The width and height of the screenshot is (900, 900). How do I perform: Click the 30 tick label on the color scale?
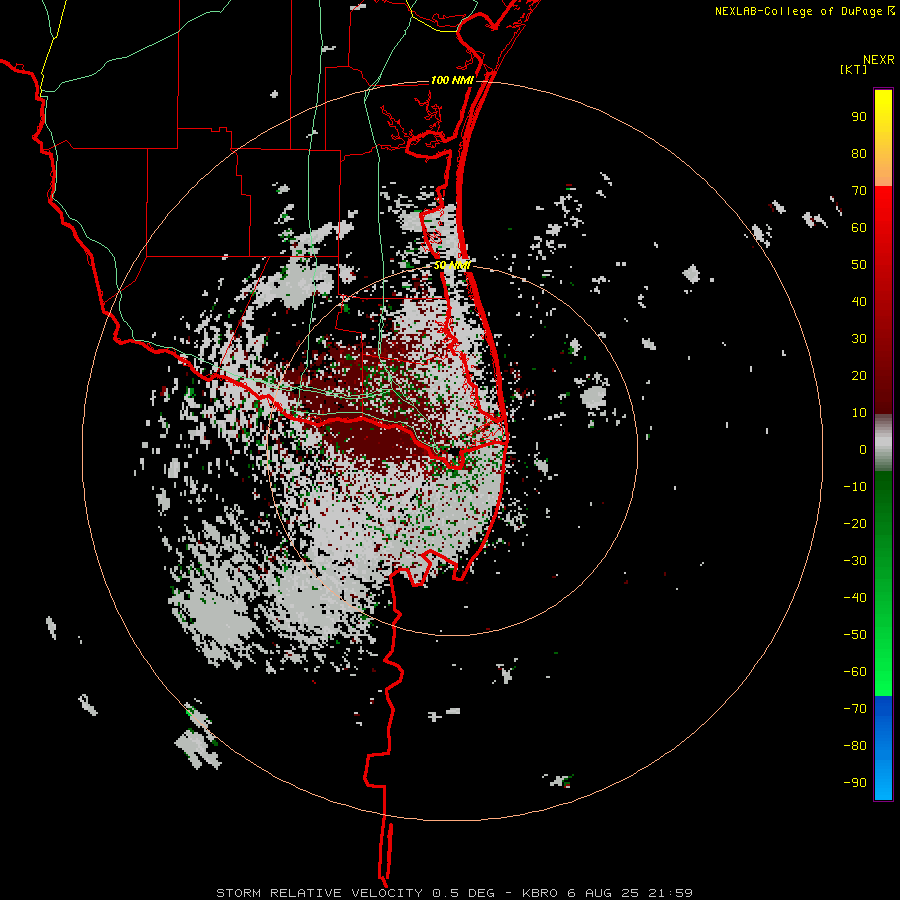(x=859, y=339)
